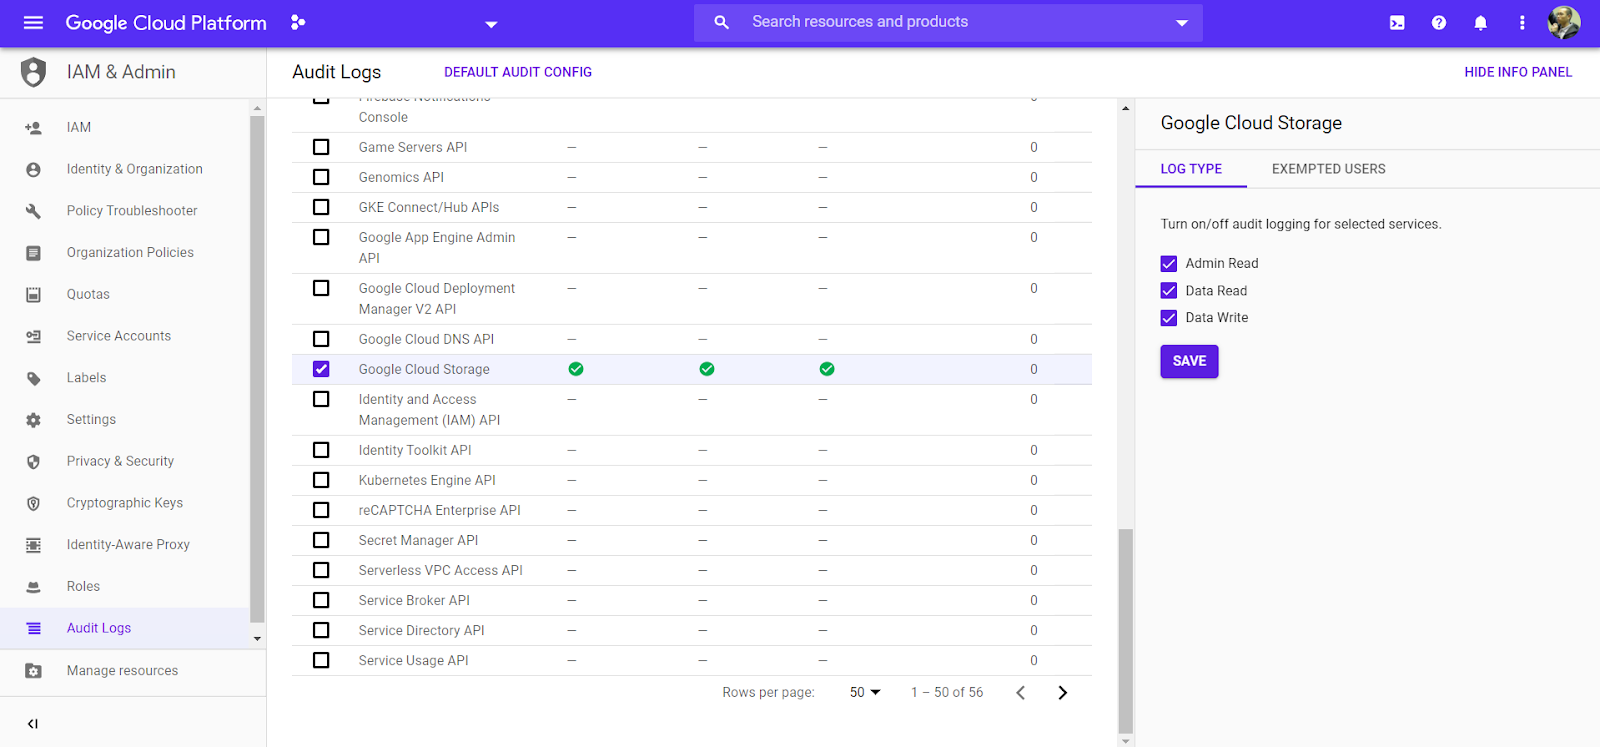1600x747 pixels.
Task: Click the exempted count for Game Servers API
Action: click(1034, 147)
